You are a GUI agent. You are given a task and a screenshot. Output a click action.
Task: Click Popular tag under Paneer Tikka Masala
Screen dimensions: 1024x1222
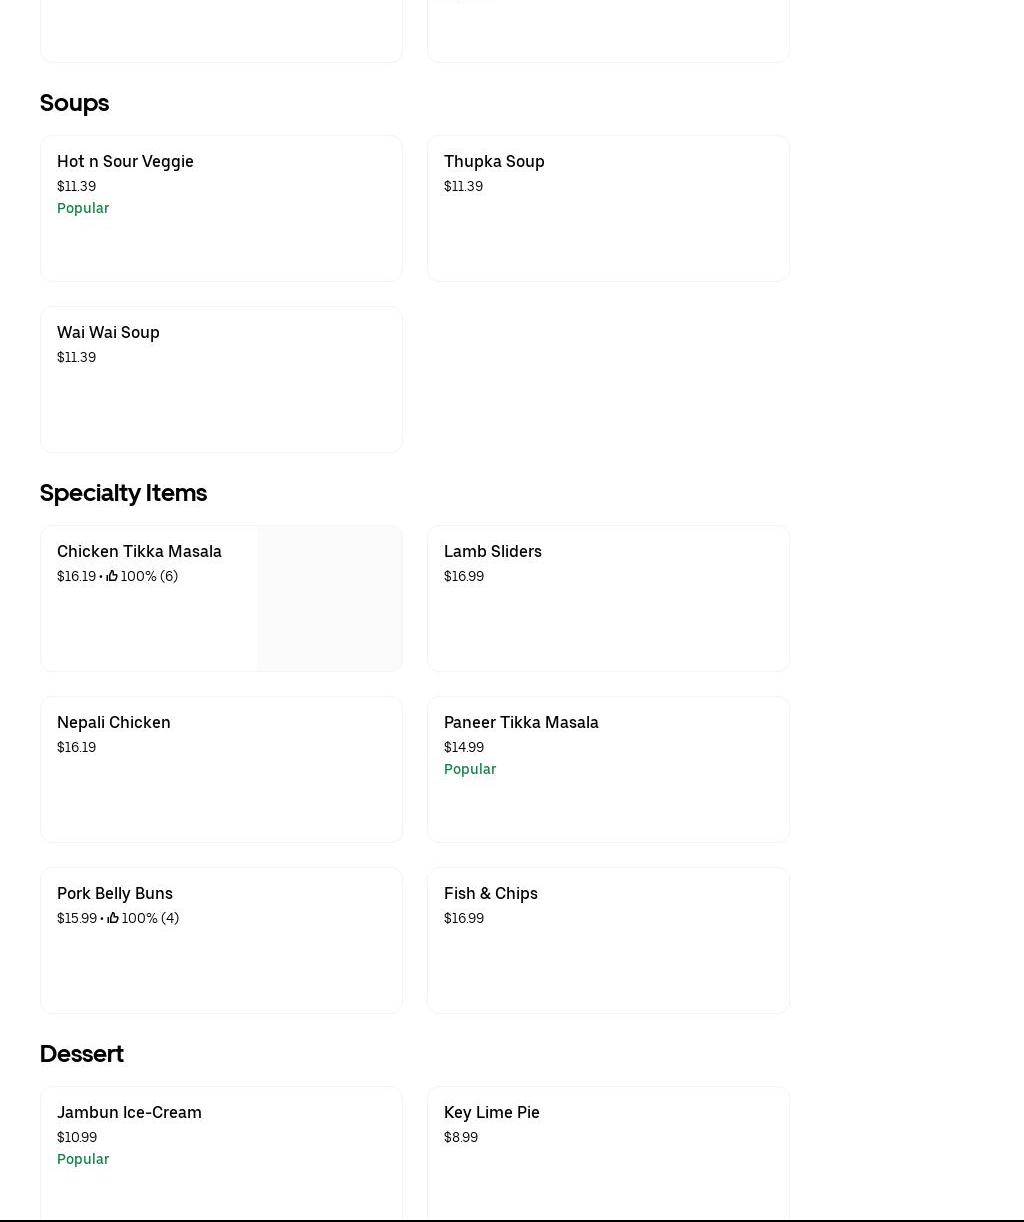(x=470, y=769)
